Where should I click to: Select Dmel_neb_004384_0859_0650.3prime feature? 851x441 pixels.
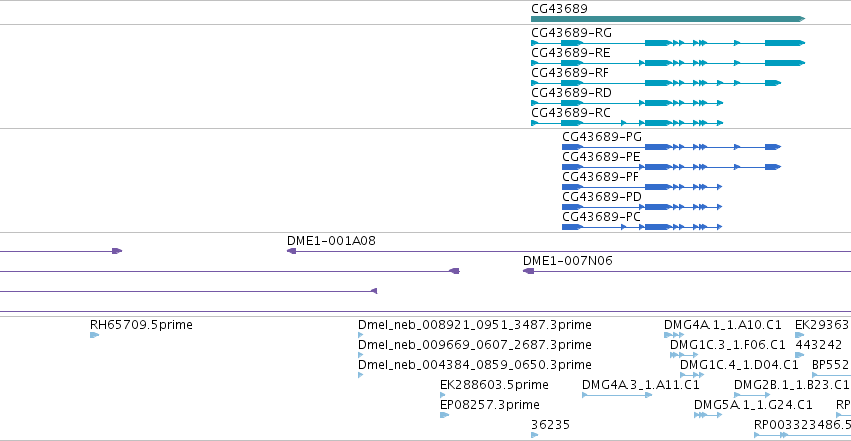(475, 366)
